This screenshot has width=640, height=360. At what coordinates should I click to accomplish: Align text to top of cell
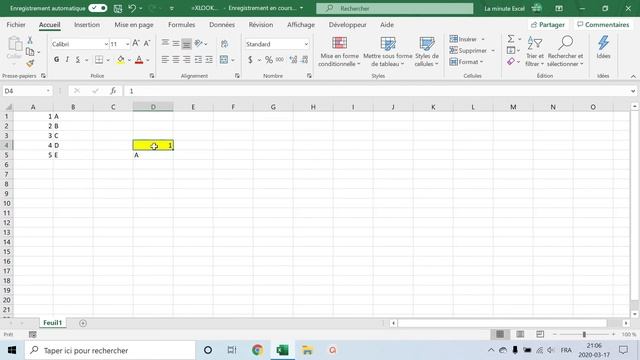165,43
